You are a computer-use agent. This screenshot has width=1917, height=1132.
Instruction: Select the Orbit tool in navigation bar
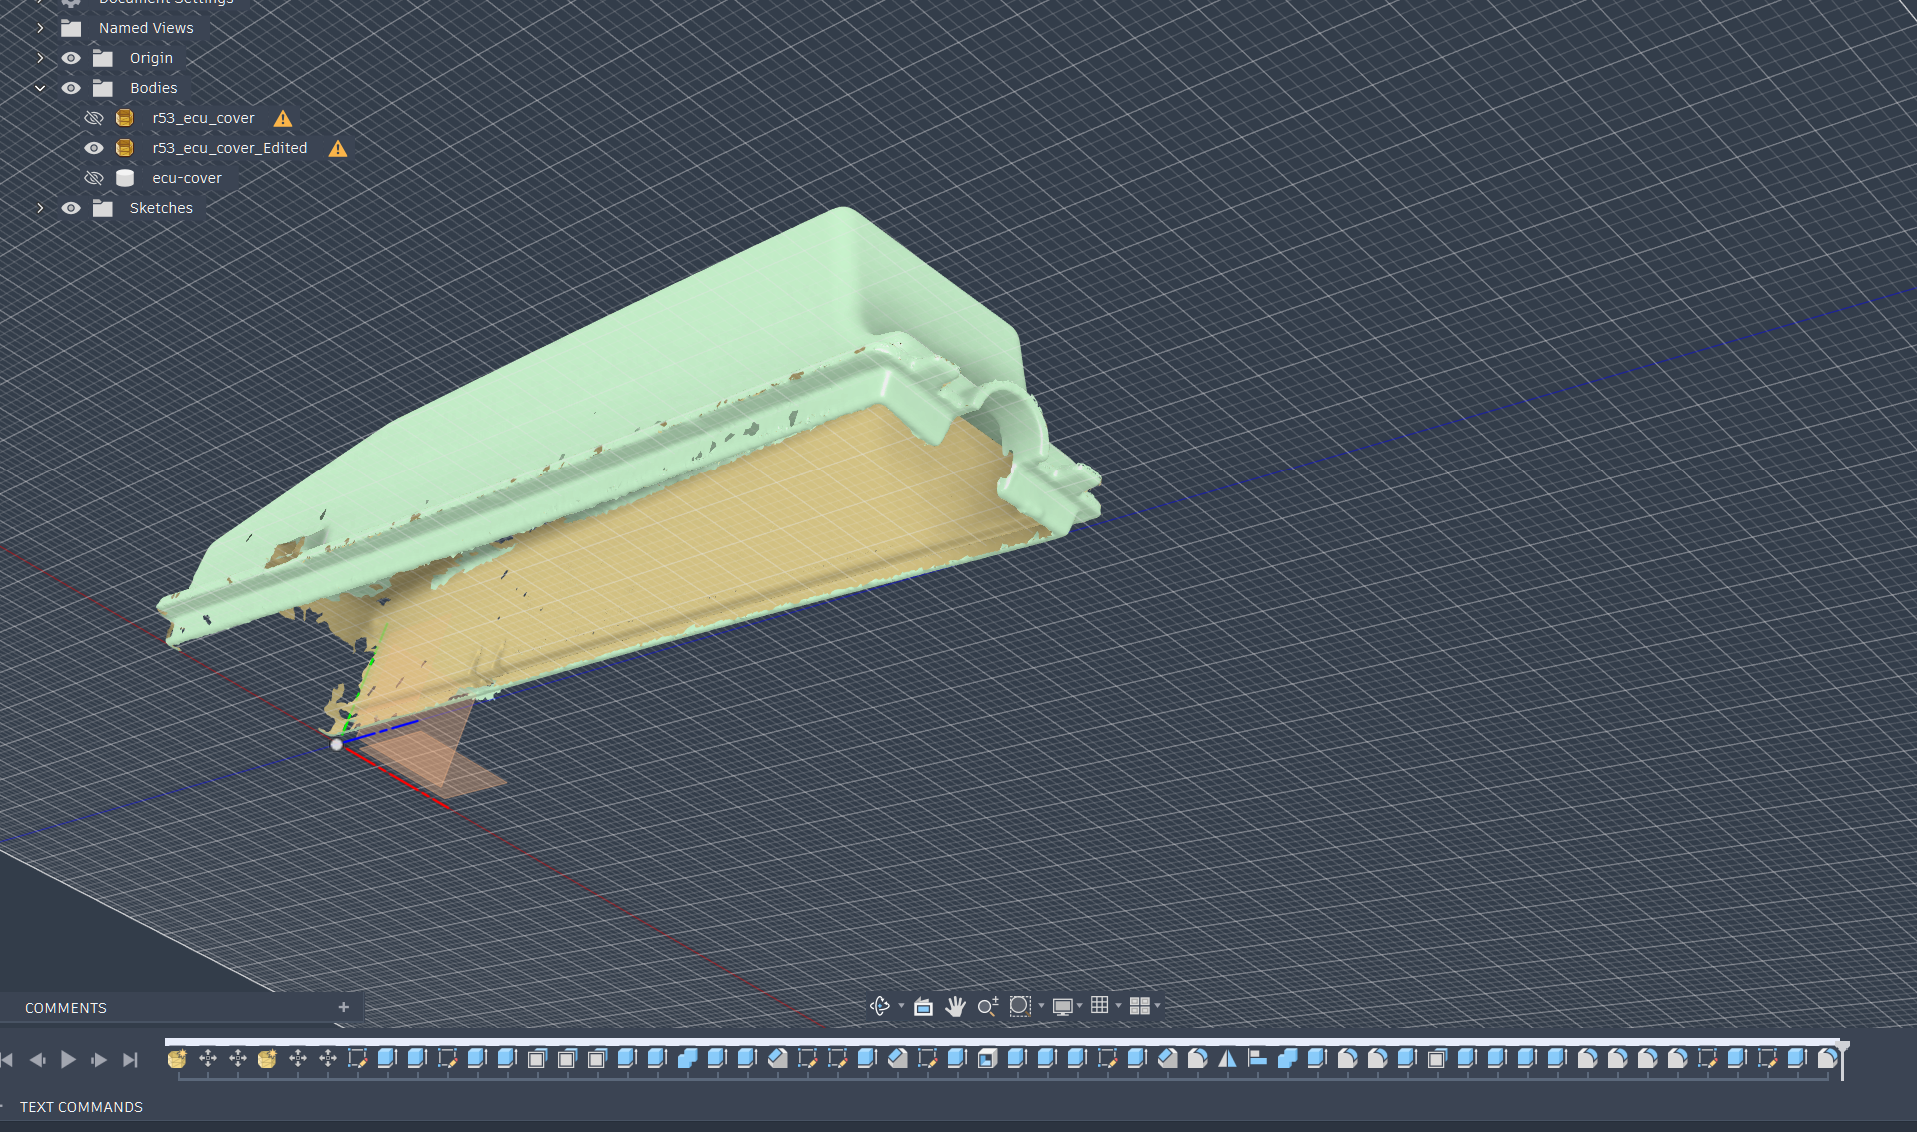[x=879, y=1006]
